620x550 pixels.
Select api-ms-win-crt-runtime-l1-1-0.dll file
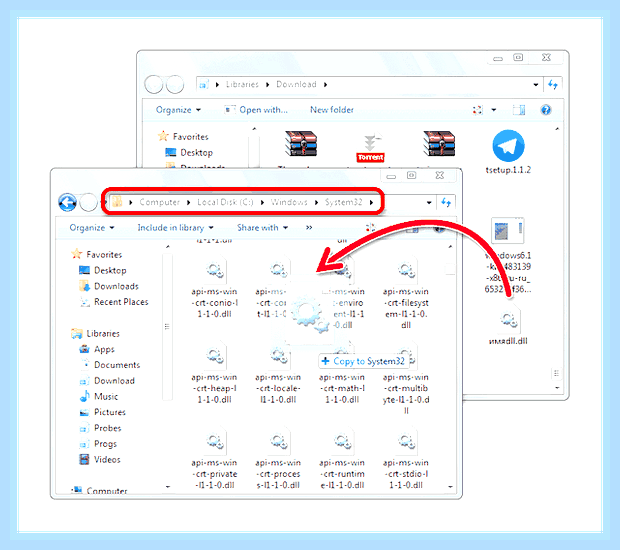tap(342, 459)
